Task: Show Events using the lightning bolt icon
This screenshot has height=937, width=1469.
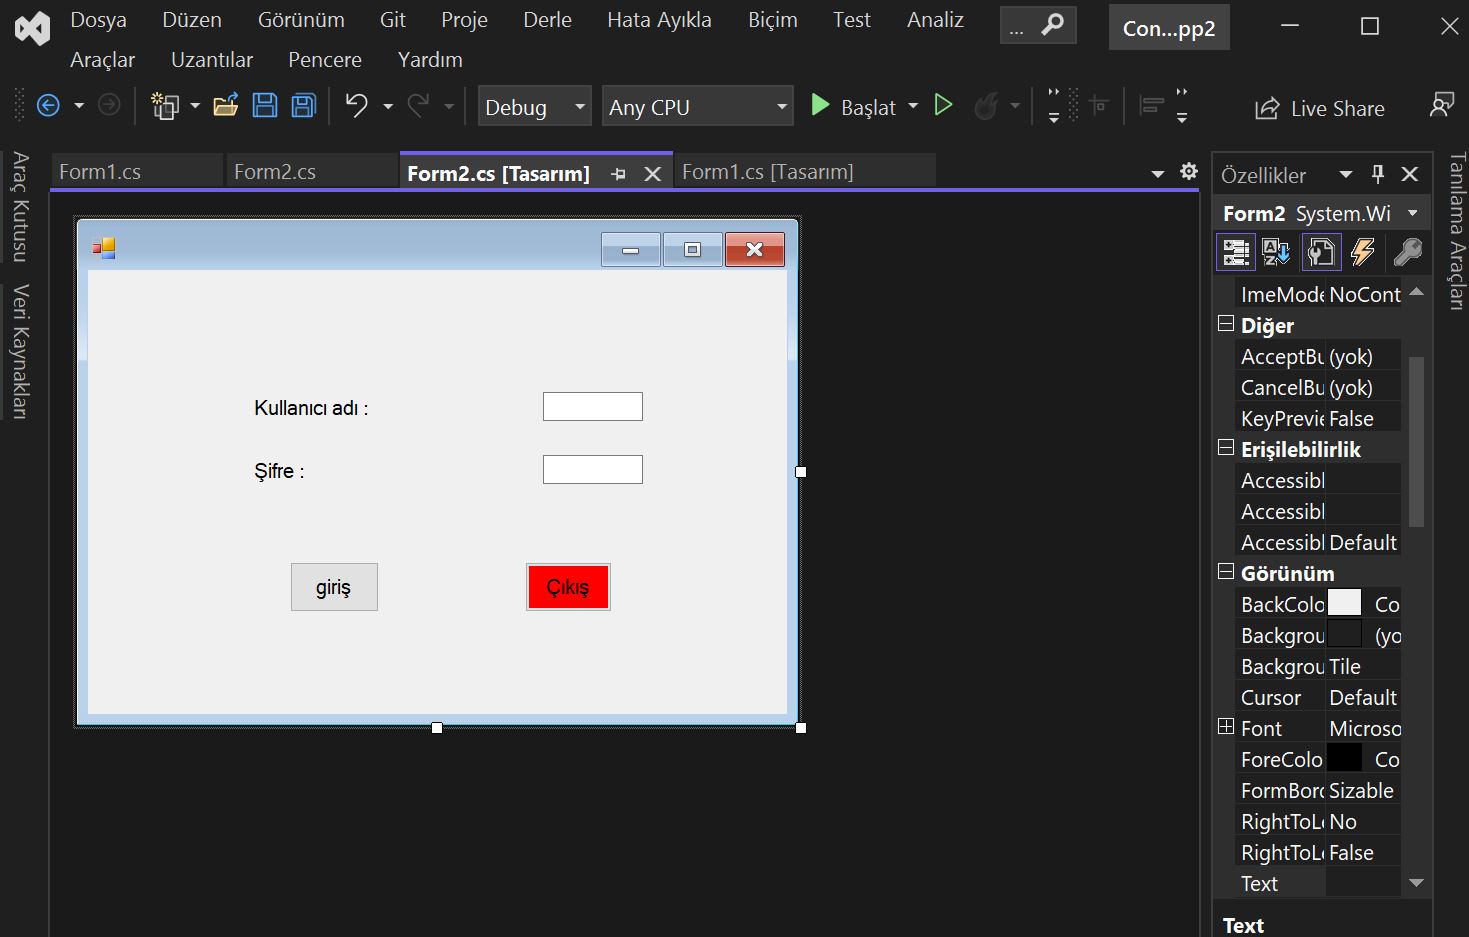Action: point(1363,252)
